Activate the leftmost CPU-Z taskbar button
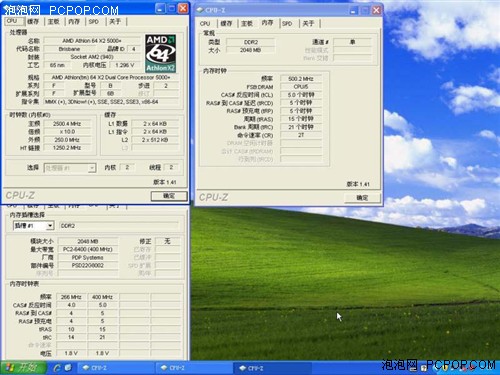 tap(116, 368)
